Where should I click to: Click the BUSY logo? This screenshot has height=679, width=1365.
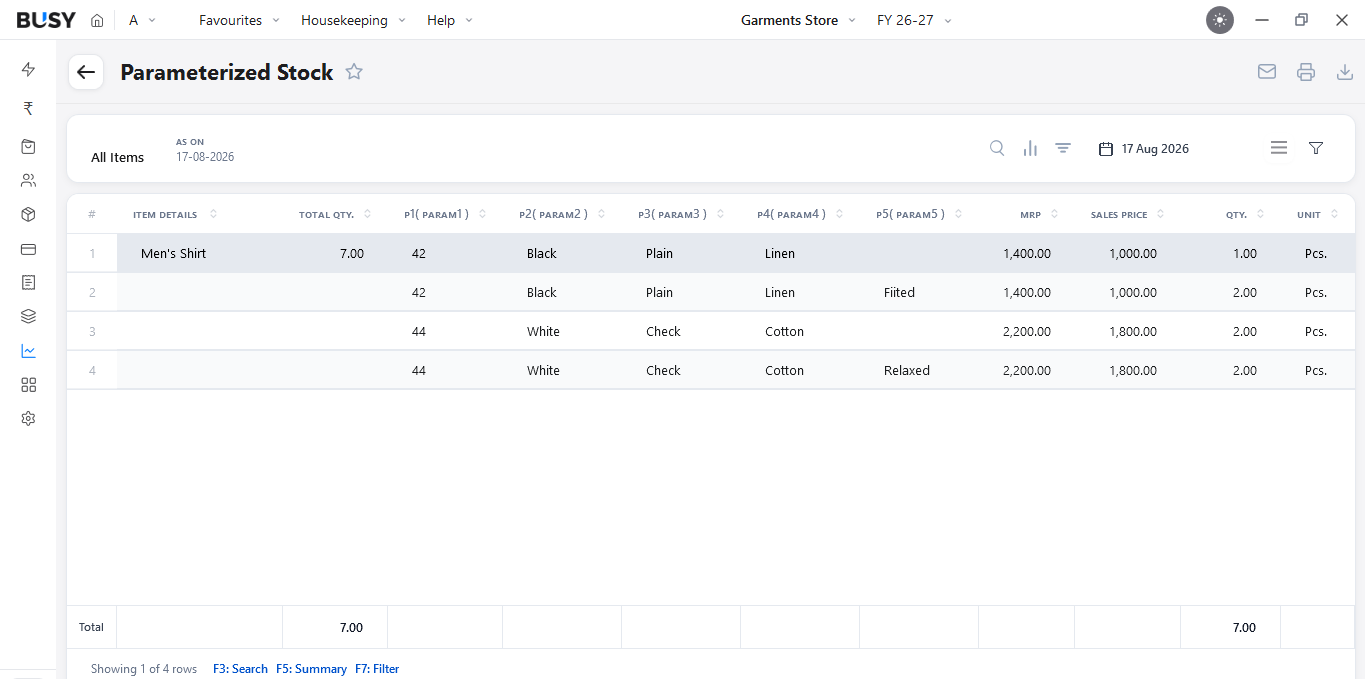(x=46, y=20)
